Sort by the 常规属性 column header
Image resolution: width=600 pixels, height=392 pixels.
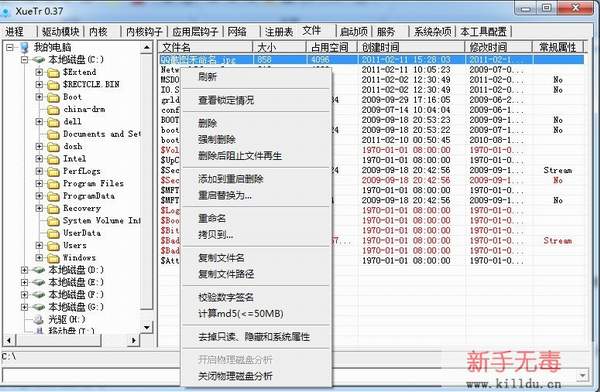tap(558, 47)
